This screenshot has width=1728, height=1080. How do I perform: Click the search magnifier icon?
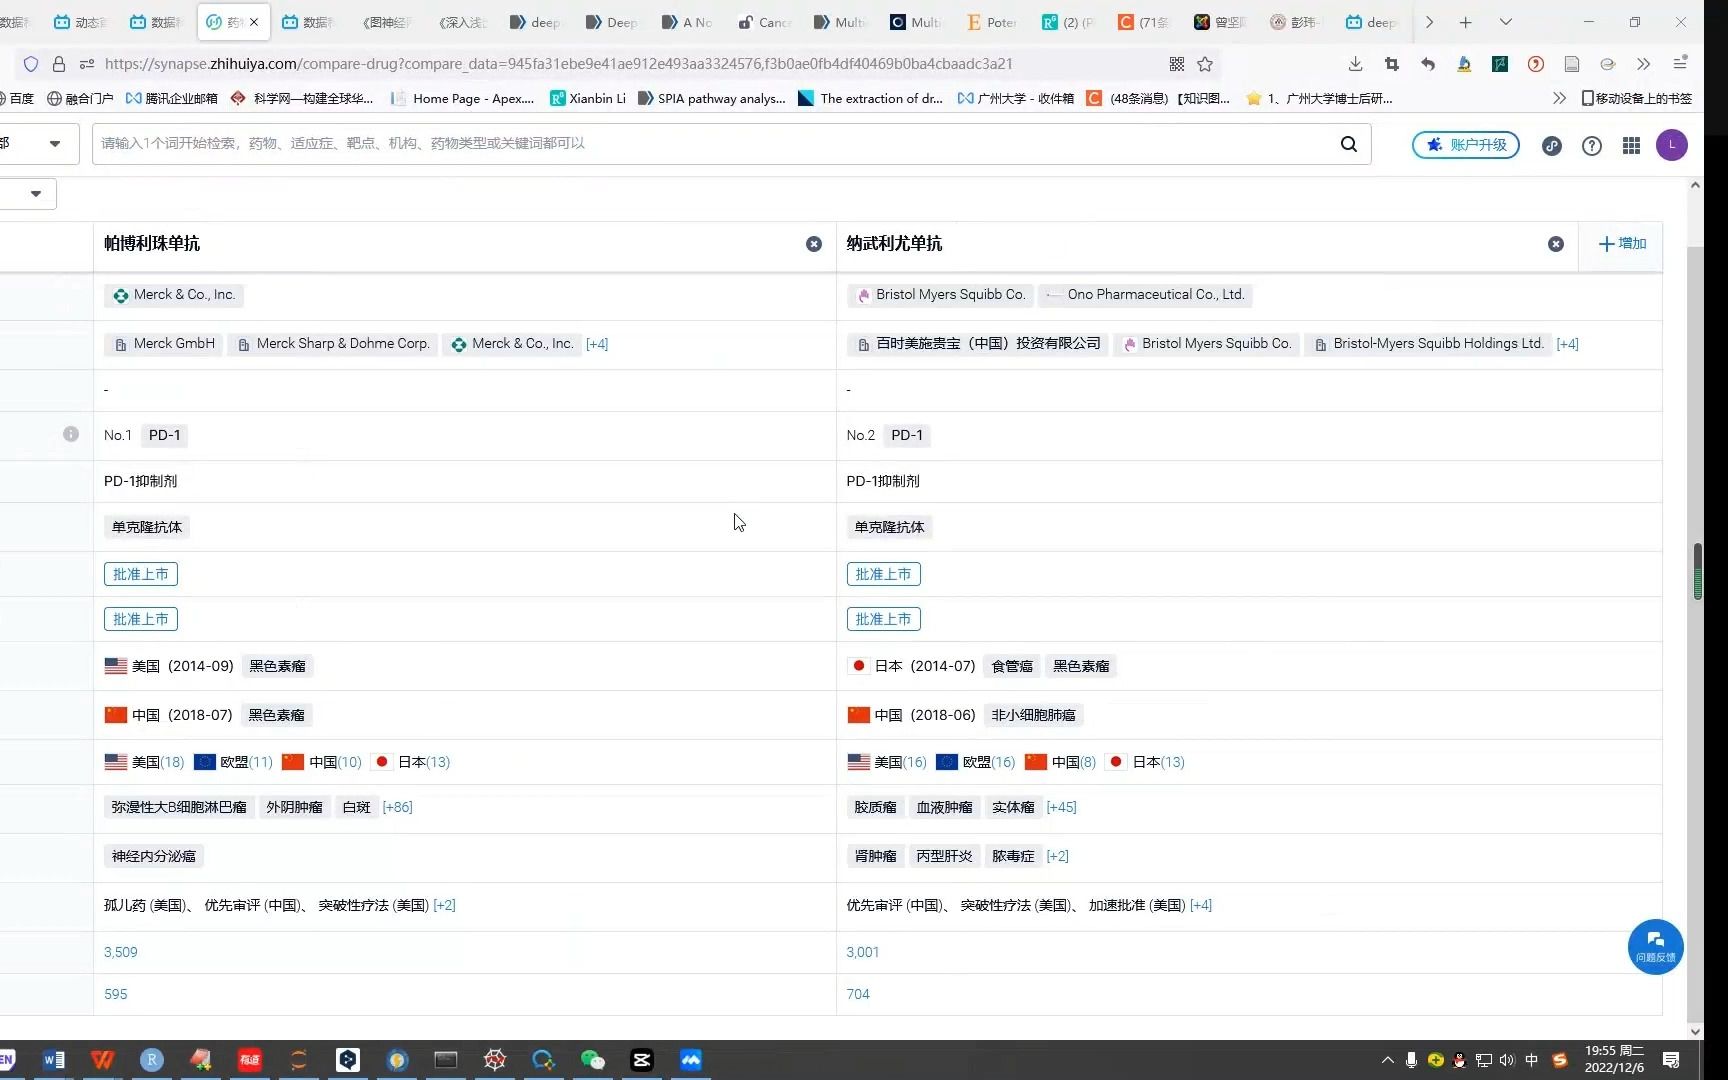click(1349, 144)
